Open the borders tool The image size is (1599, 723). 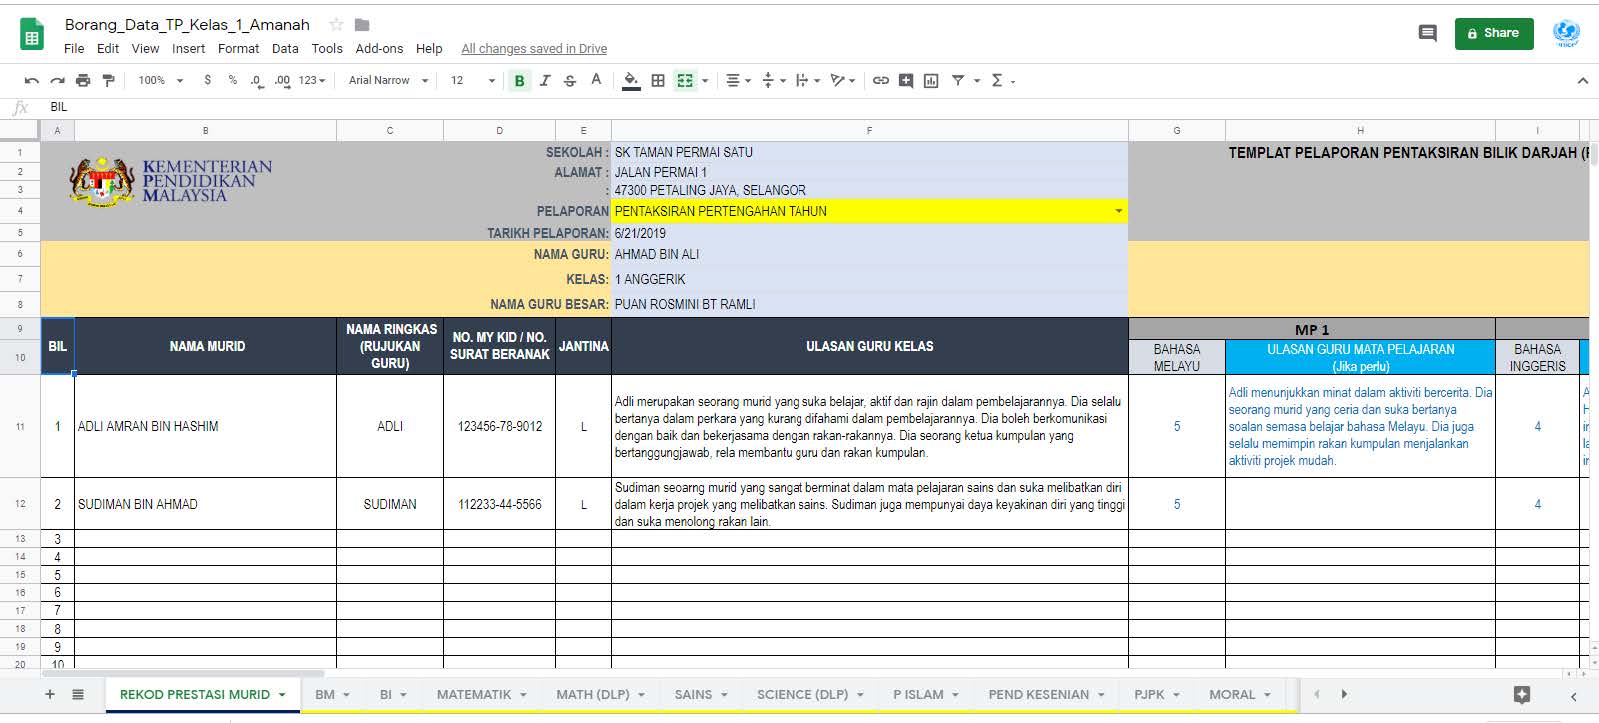point(658,81)
